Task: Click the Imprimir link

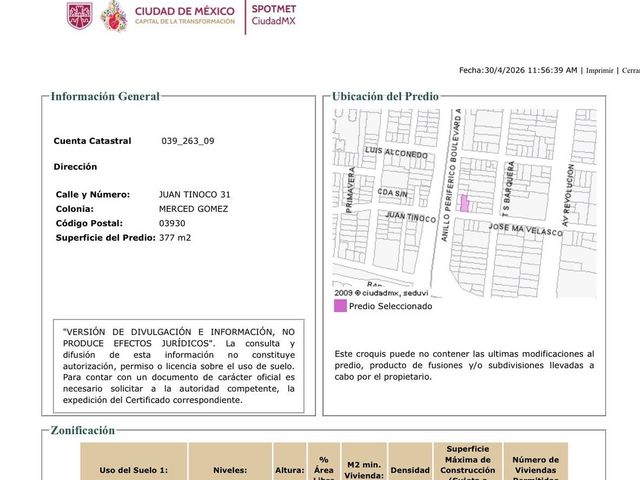Action: (x=600, y=70)
